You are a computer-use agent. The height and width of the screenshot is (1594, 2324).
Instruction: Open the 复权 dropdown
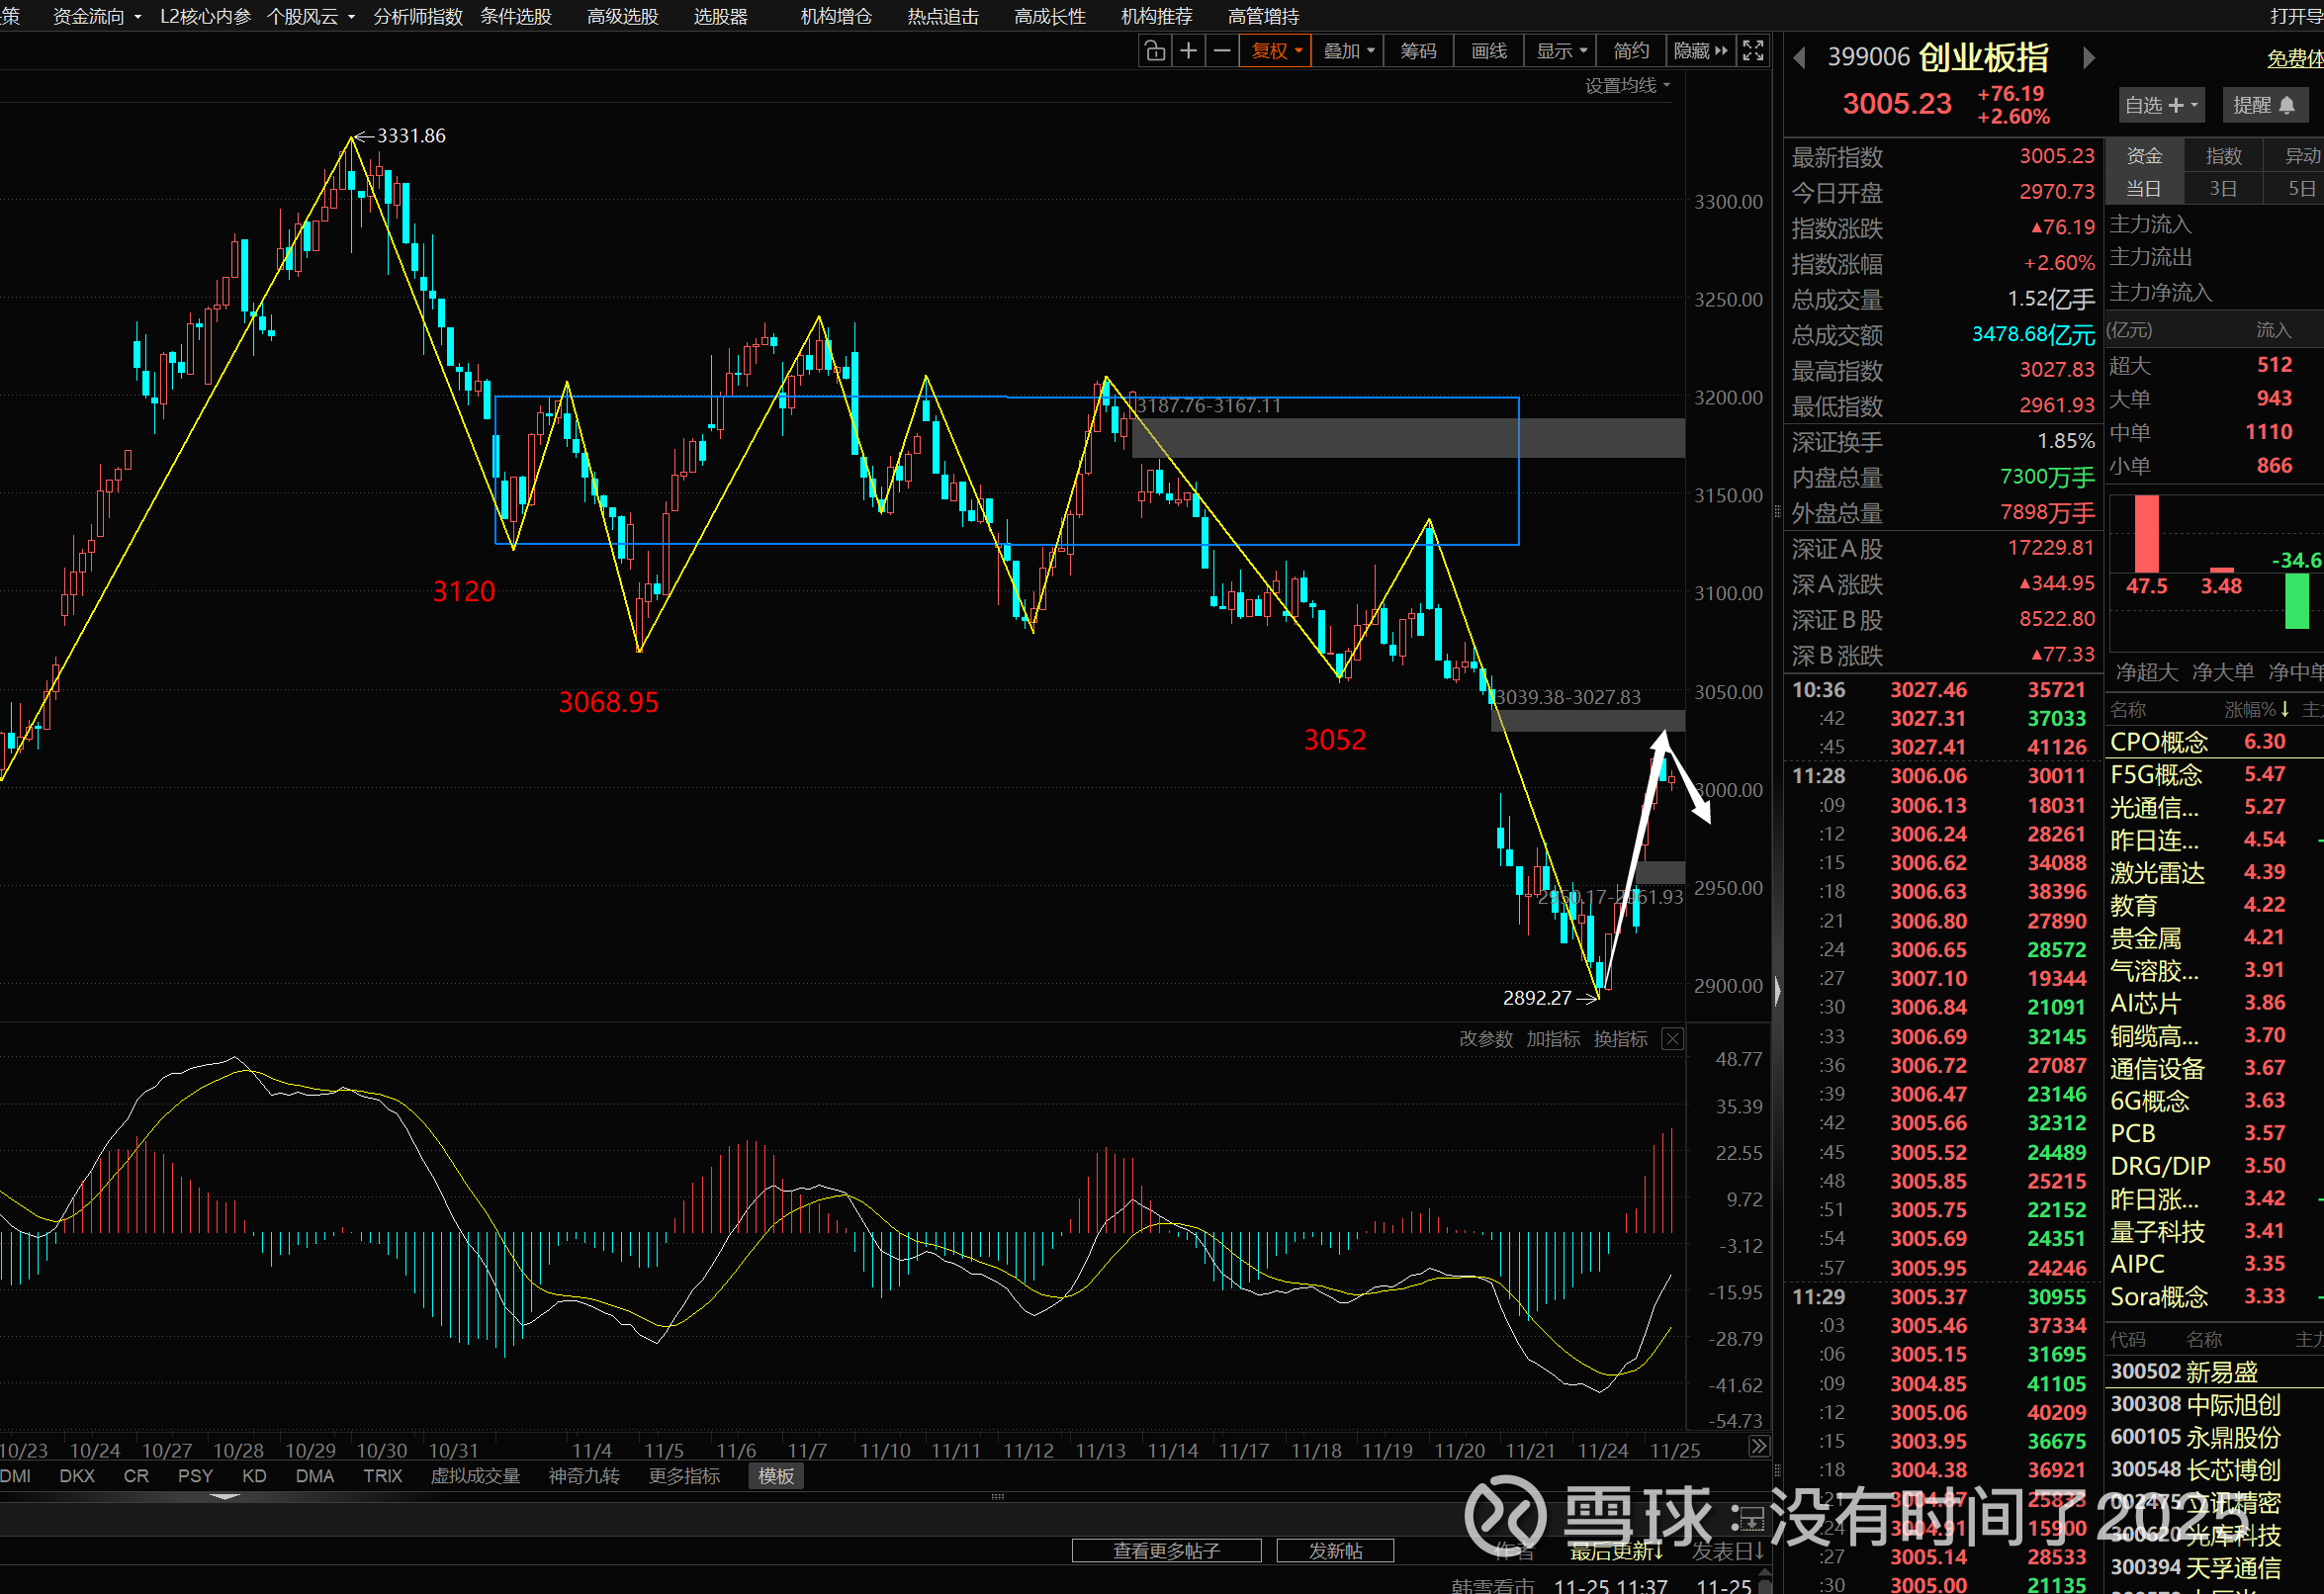[1276, 51]
